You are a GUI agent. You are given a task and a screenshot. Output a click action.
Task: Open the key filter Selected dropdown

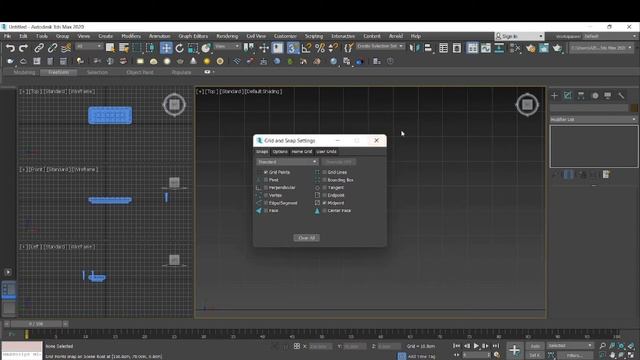(x=570, y=346)
